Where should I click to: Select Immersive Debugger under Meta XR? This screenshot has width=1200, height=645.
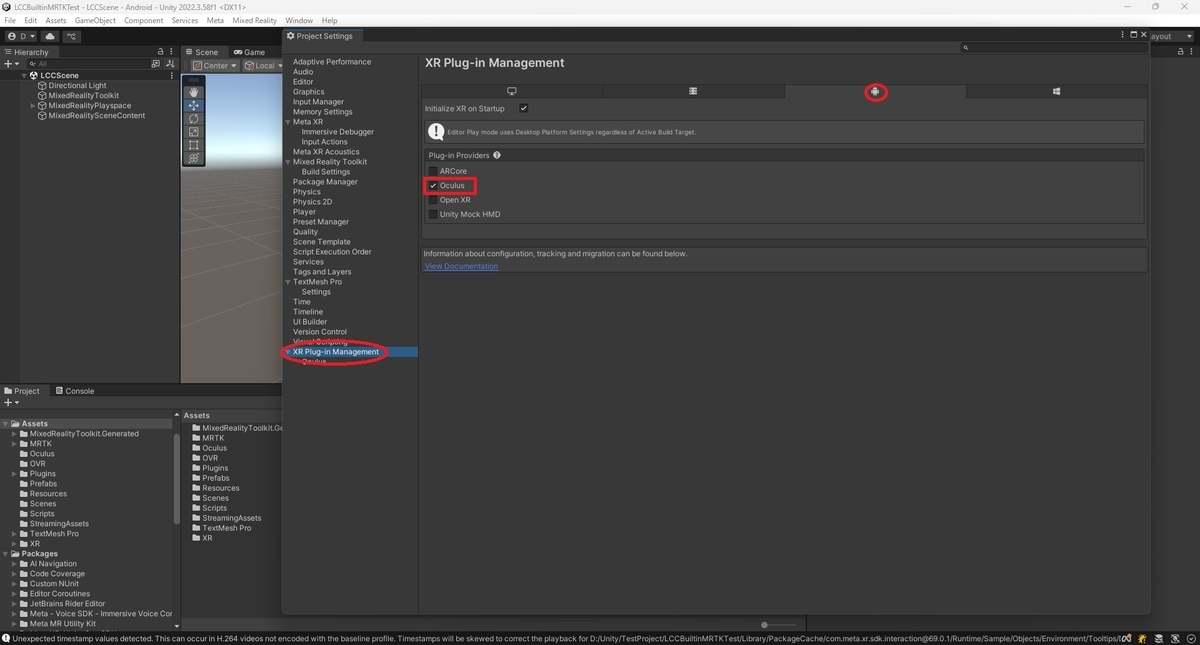pos(338,132)
